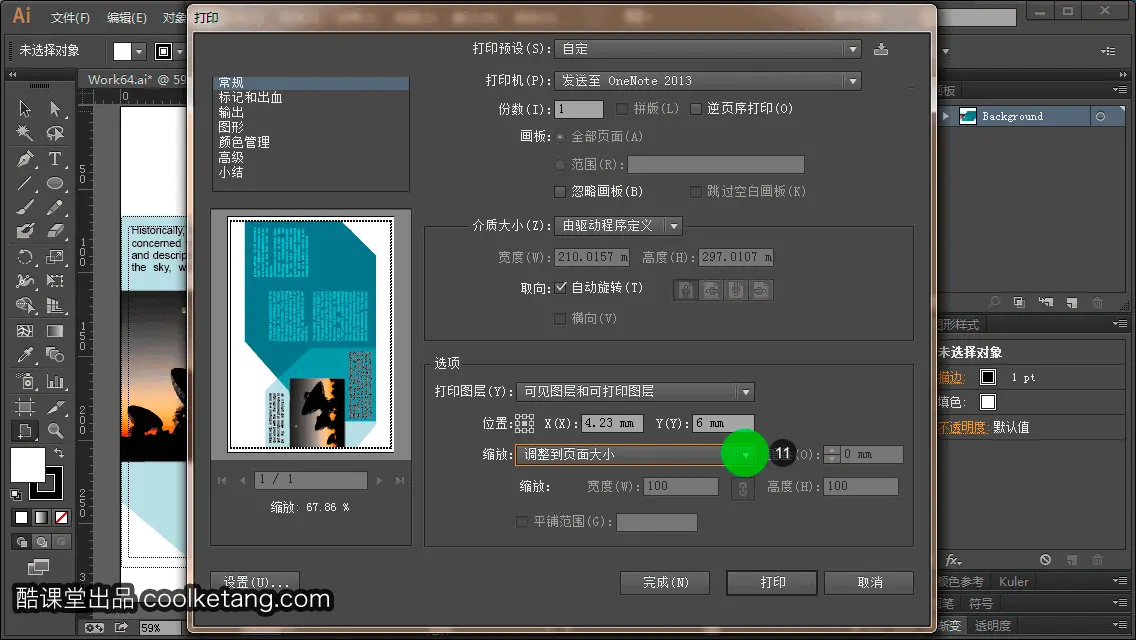Select the Artboard tool
The height and width of the screenshot is (640, 1136).
pyautogui.click(x=25, y=407)
